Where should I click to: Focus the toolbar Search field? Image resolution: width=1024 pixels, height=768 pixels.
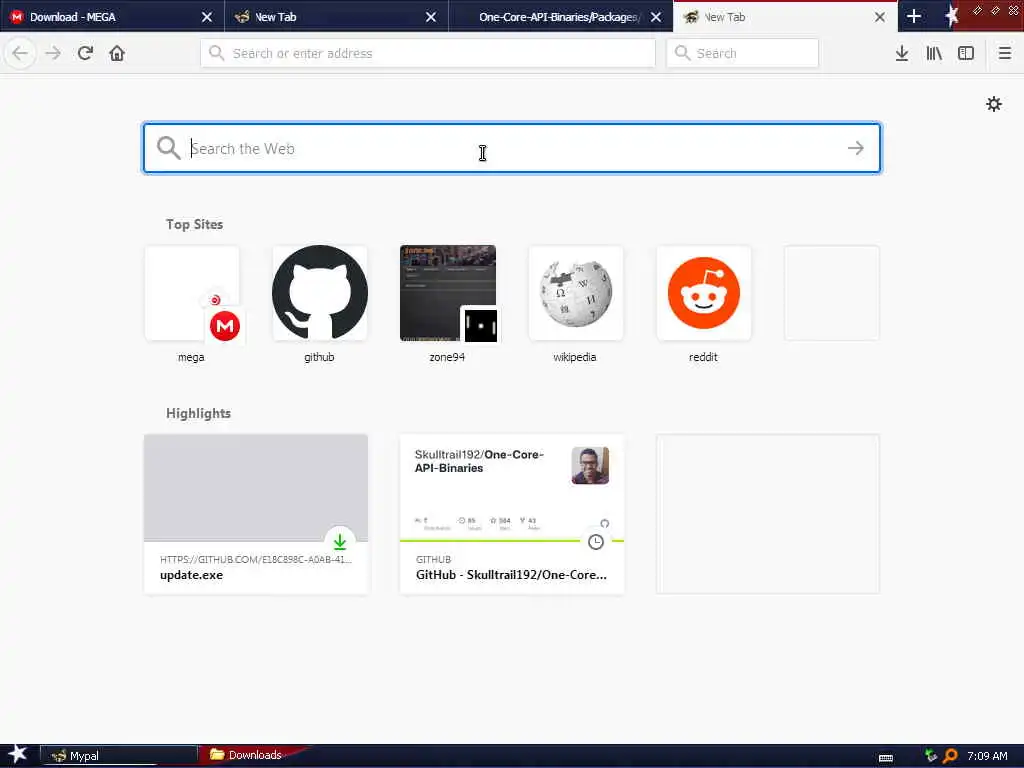click(x=742, y=53)
